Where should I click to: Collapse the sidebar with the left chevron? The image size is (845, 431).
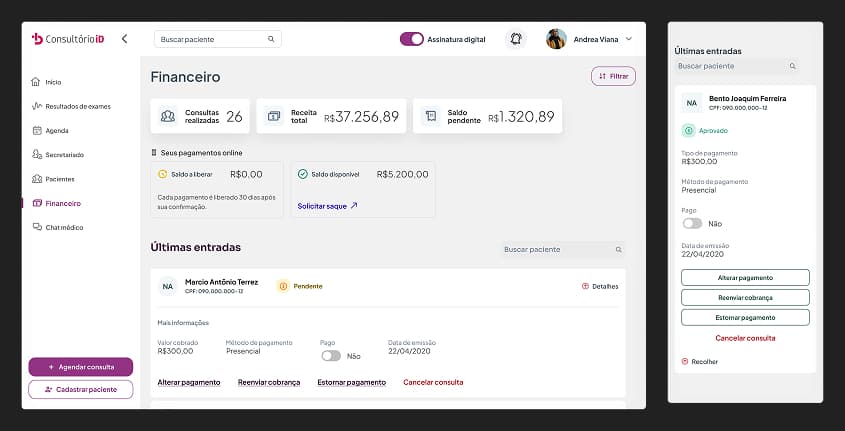coord(124,39)
